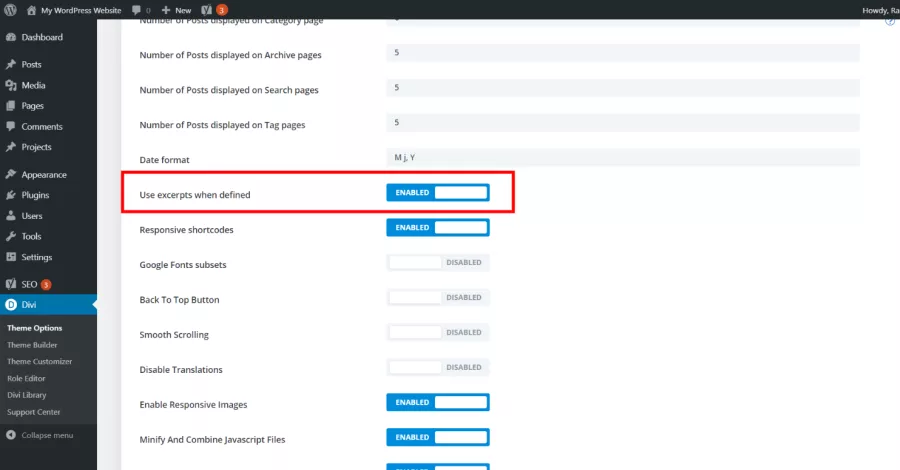The width and height of the screenshot is (900, 470).
Task: Enable the Disable Translations toggle
Action: 438,368
